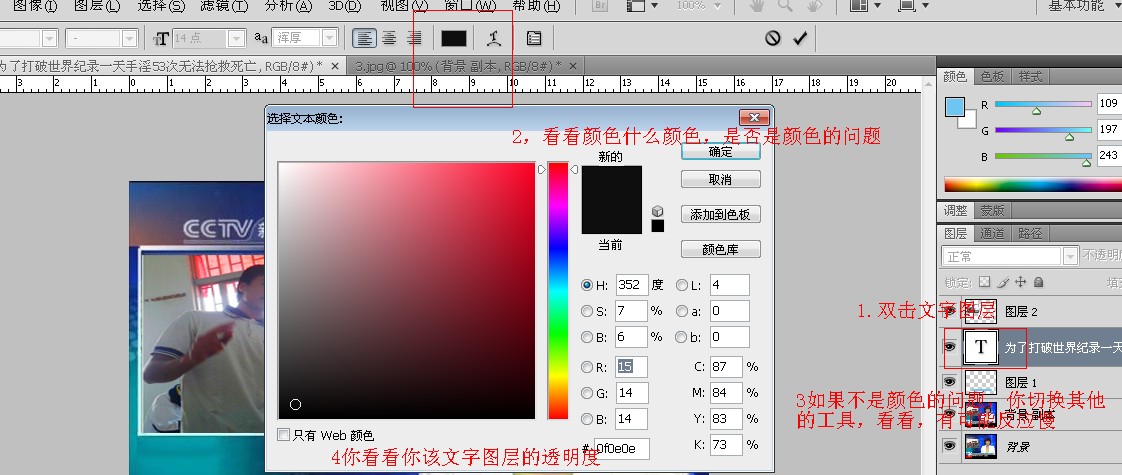Select right-align text icon

(x=414, y=38)
